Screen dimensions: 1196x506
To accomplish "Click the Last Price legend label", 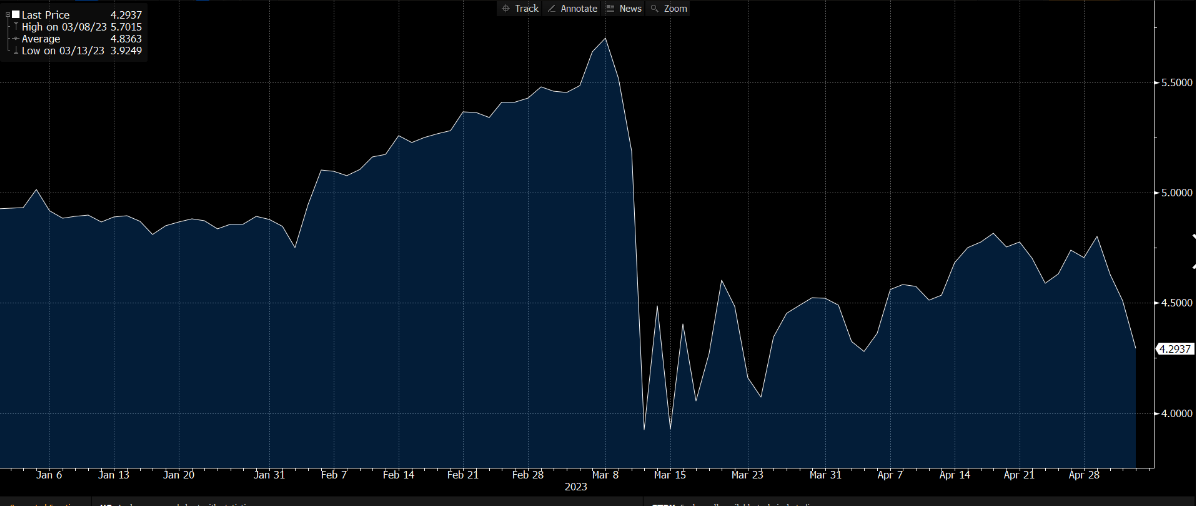I will pyautogui.click(x=45, y=15).
